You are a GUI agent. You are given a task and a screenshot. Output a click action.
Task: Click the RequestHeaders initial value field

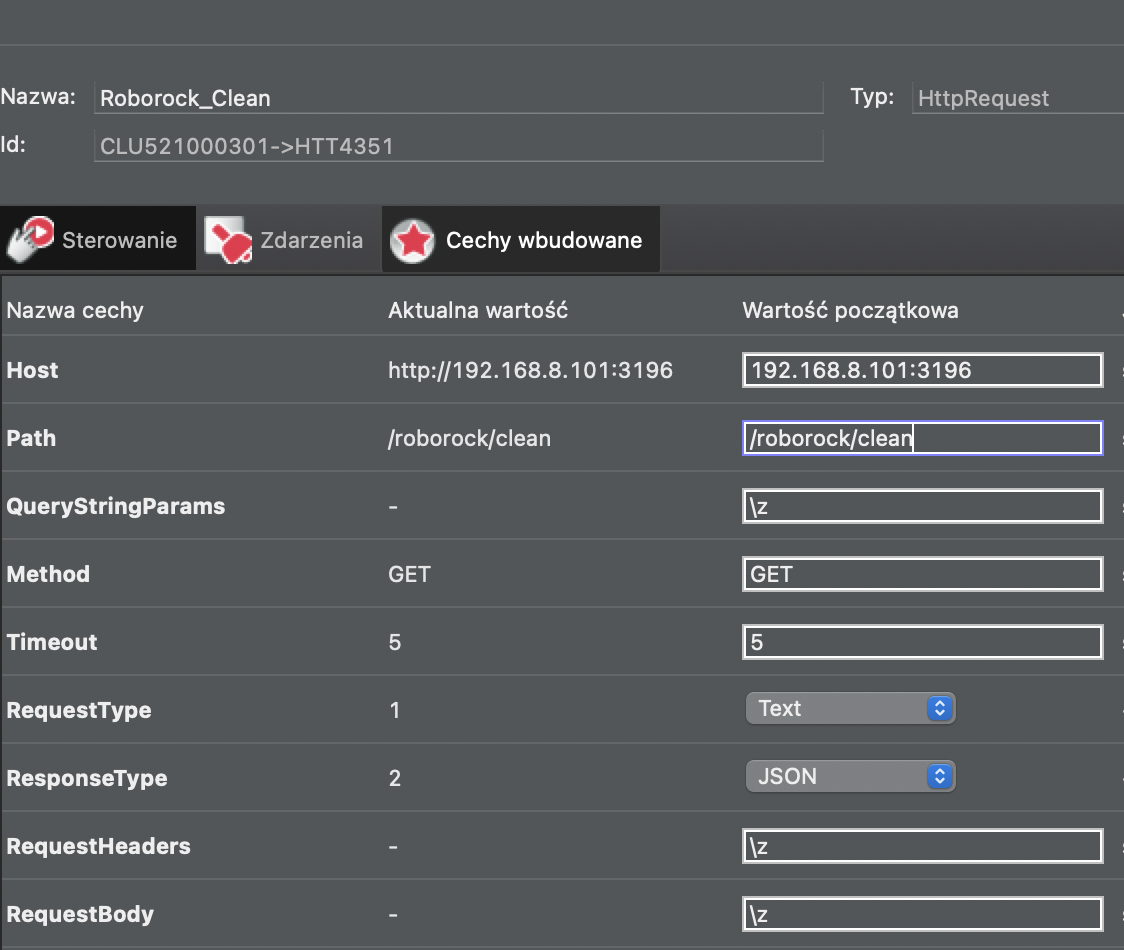923,846
